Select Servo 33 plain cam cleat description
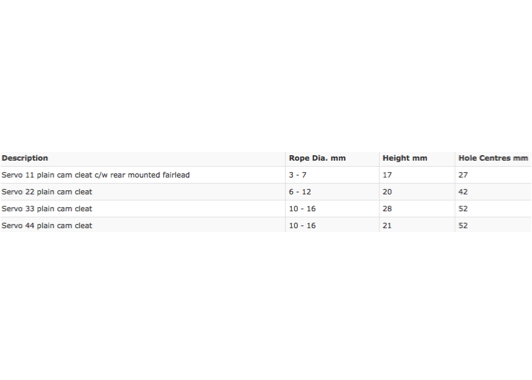 [x=47, y=209]
